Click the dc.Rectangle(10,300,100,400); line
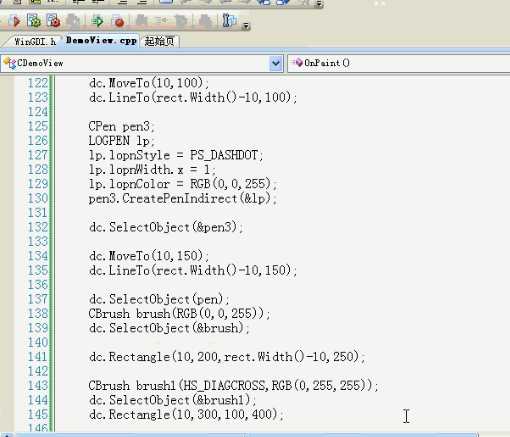The image size is (510, 437). (x=186, y=414)
